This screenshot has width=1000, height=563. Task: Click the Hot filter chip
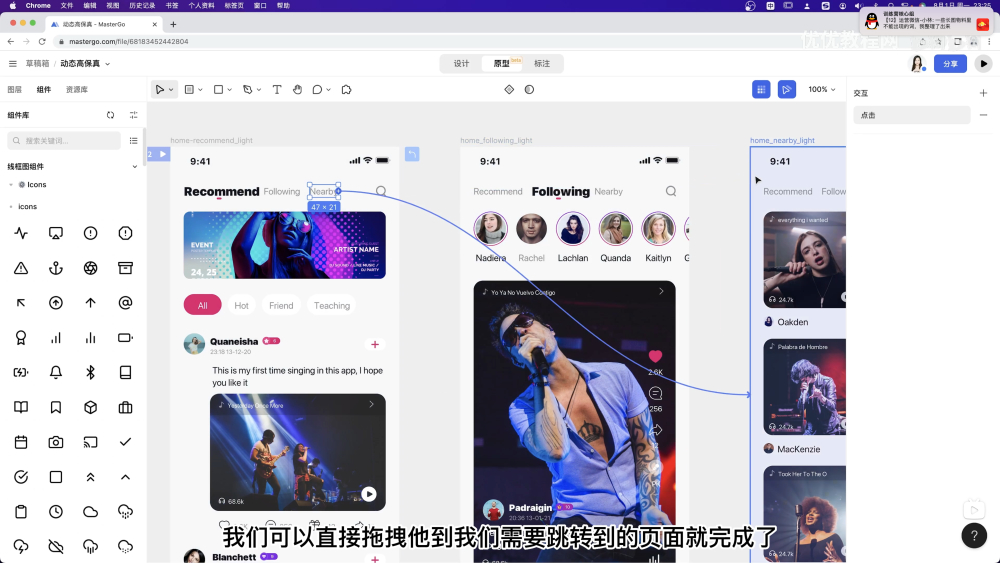pos(241,305)
